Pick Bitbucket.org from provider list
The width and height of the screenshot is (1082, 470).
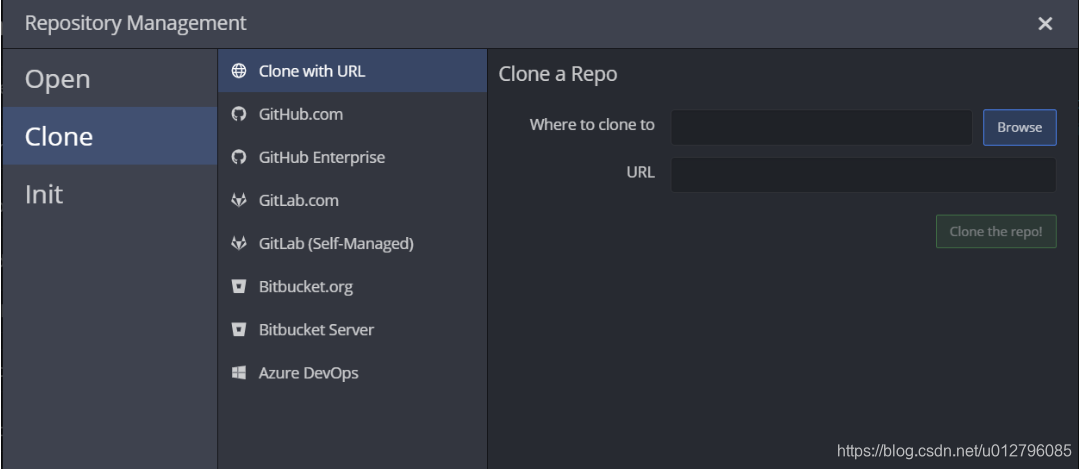click(x=353, y=286)
